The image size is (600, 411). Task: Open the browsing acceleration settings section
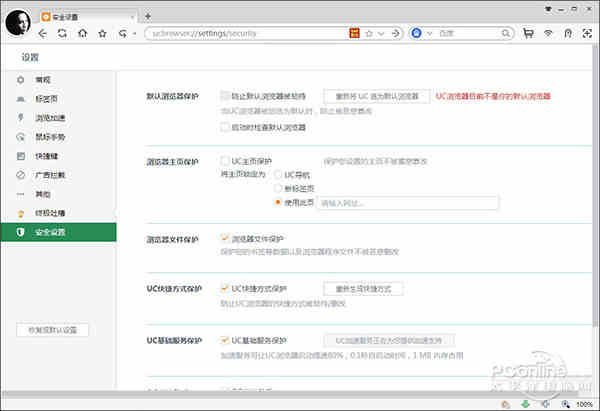(x=58, y=118)
